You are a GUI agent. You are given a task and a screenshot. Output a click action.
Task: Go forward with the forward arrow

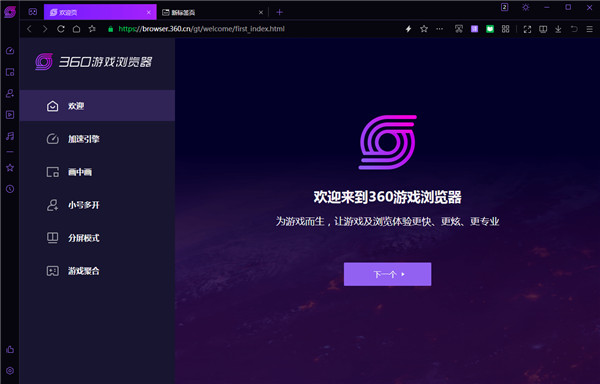tap(45, 29)
